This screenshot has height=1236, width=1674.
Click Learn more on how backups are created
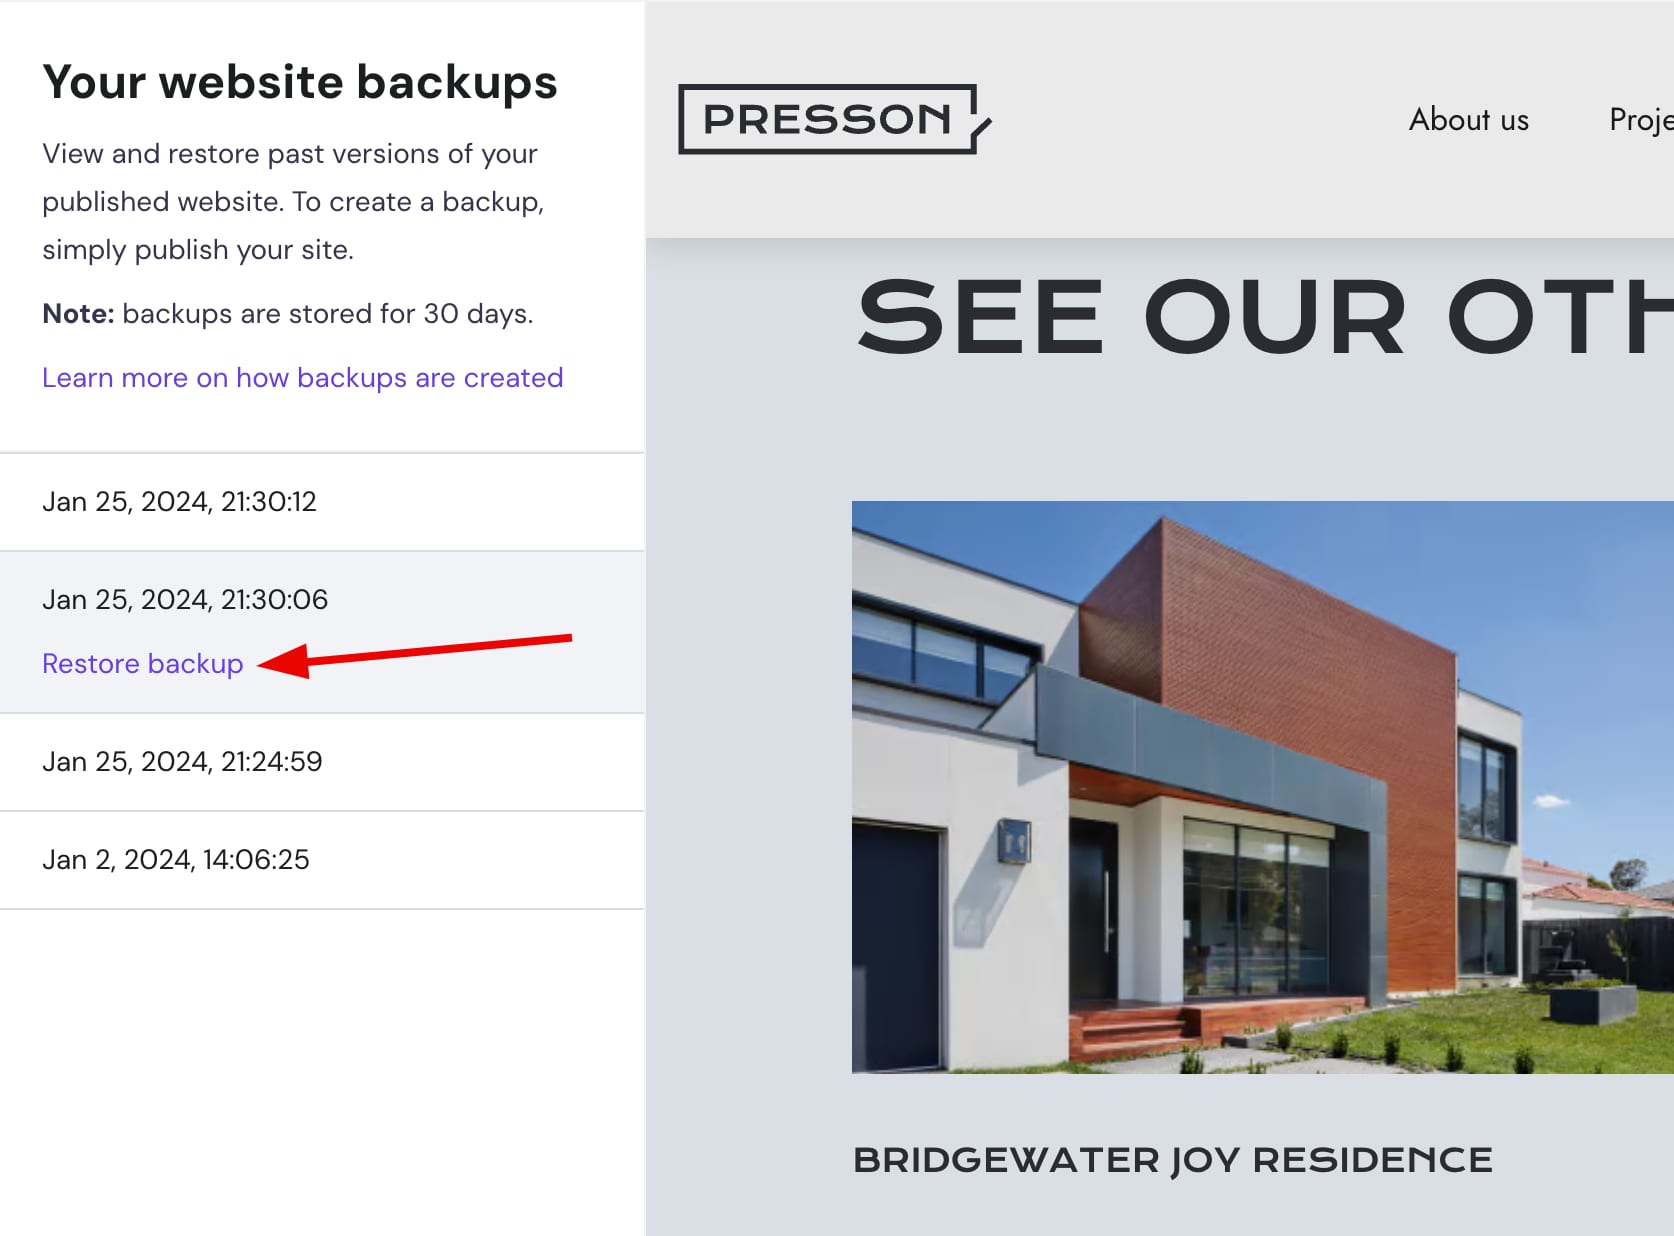302,377
